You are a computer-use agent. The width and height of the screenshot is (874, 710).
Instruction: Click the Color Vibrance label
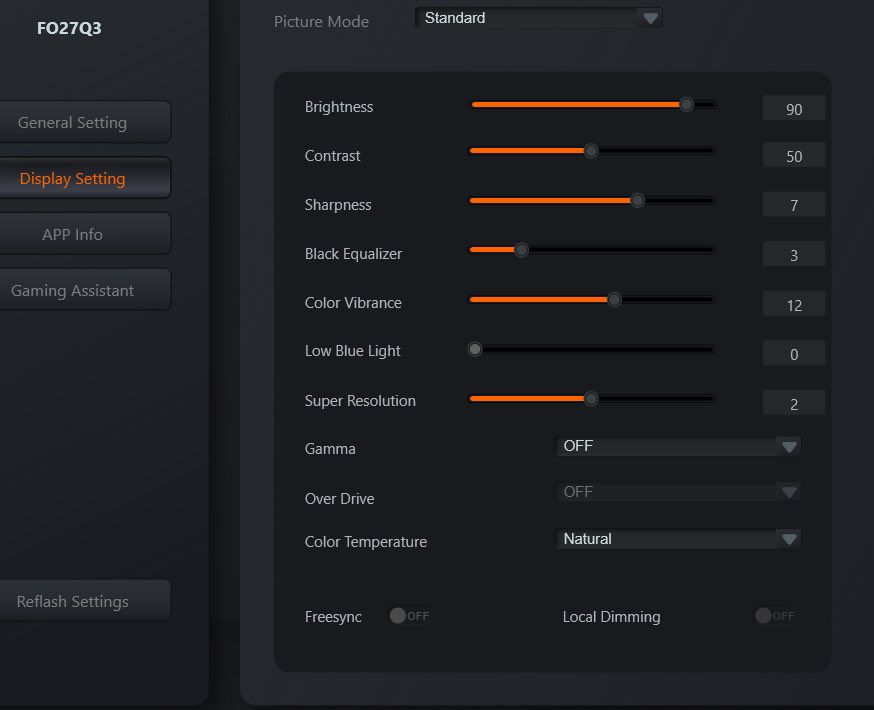point(353,303)
